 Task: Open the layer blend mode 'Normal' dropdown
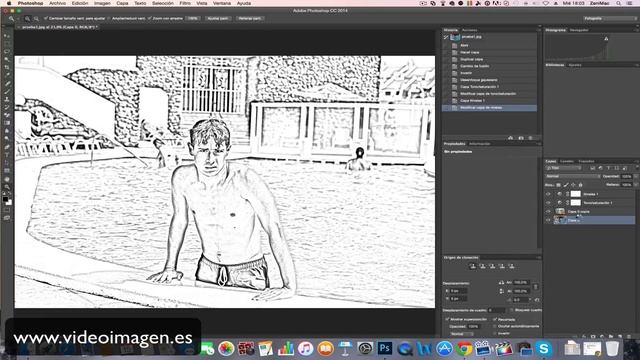[573, 176]
